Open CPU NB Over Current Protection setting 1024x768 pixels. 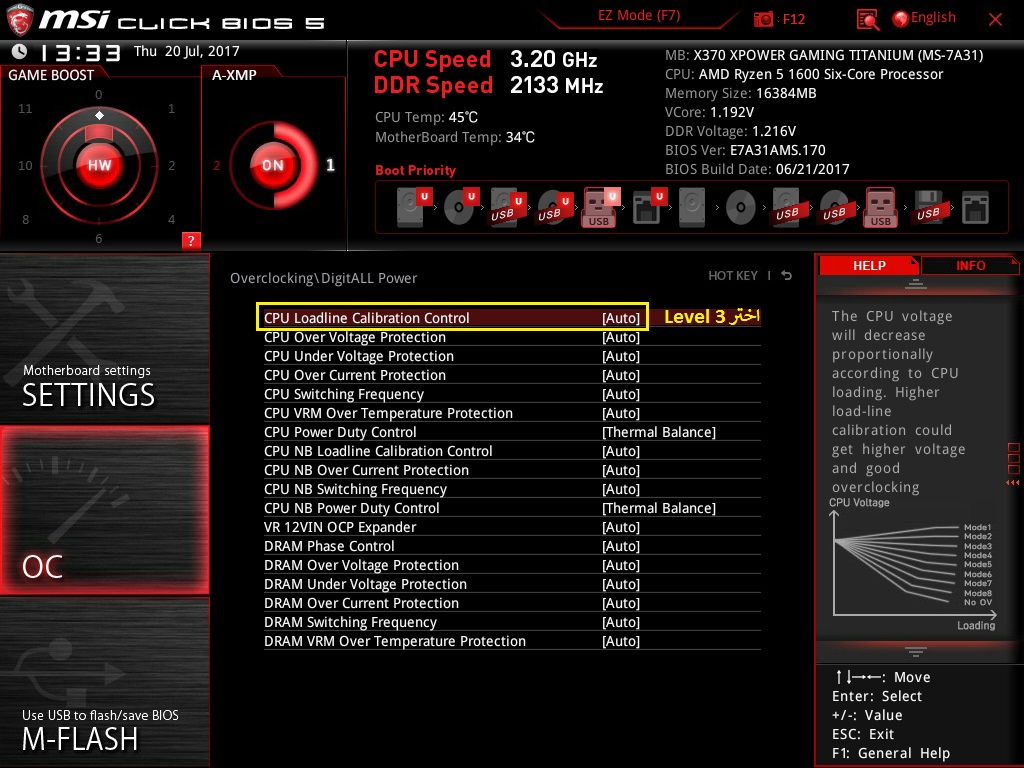click(512, 470)
